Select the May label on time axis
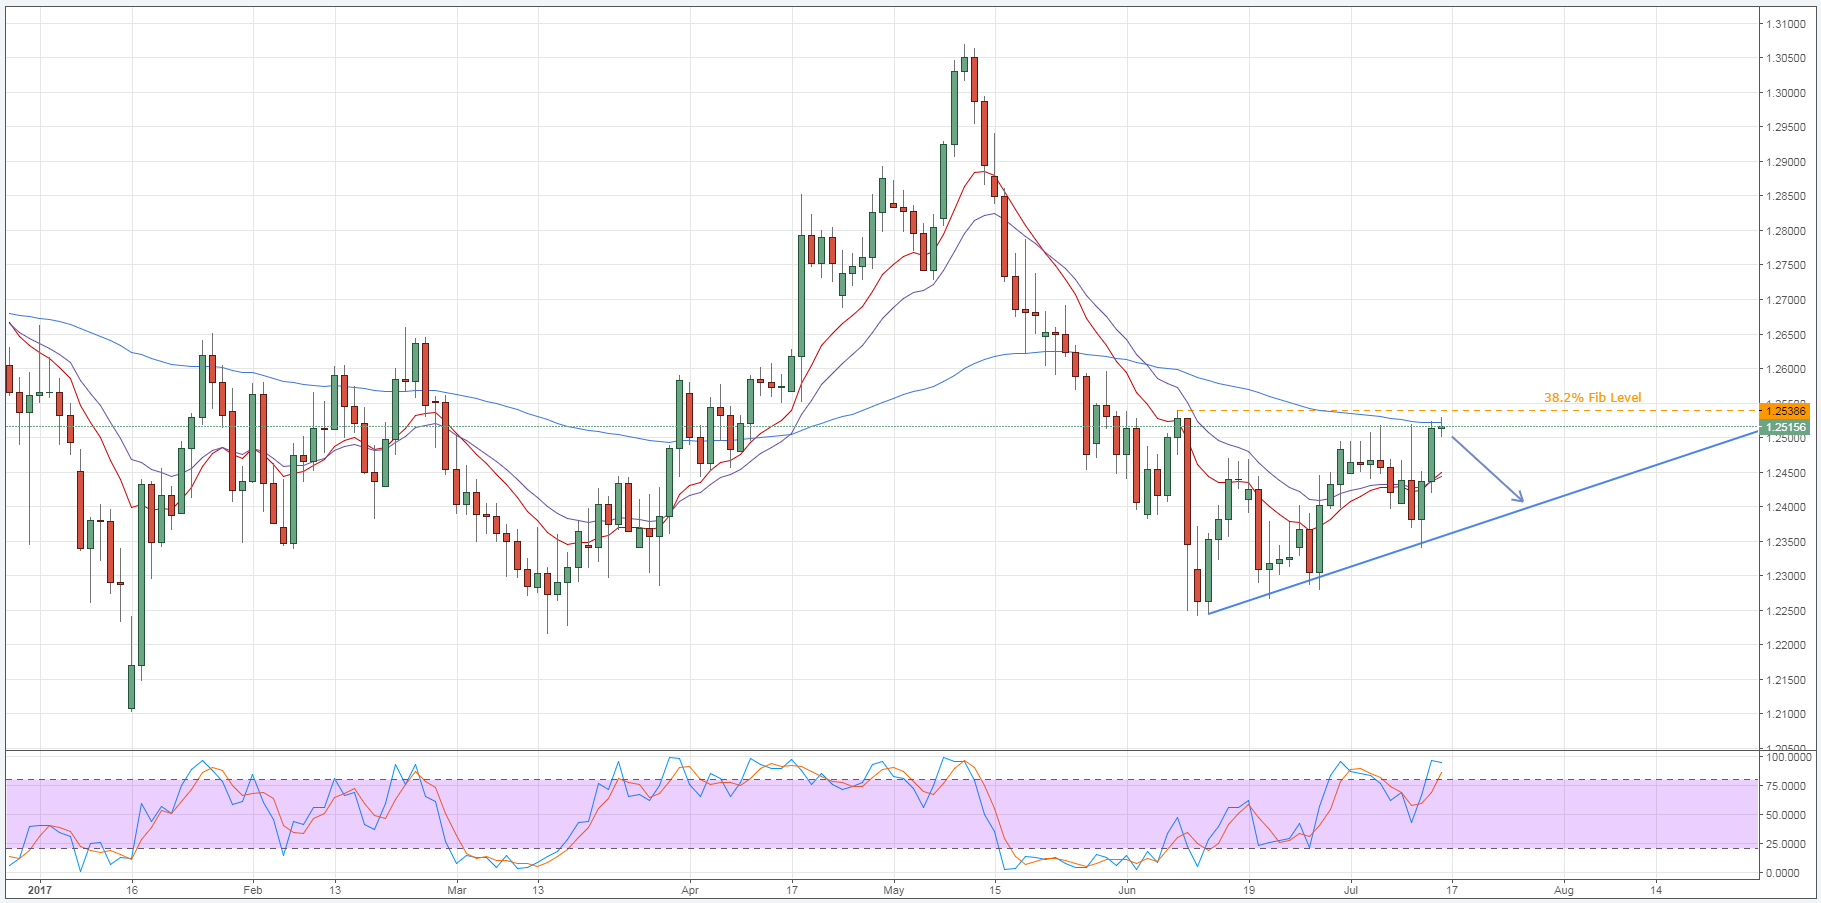1821x903 pixels. [x=894, y=890]
